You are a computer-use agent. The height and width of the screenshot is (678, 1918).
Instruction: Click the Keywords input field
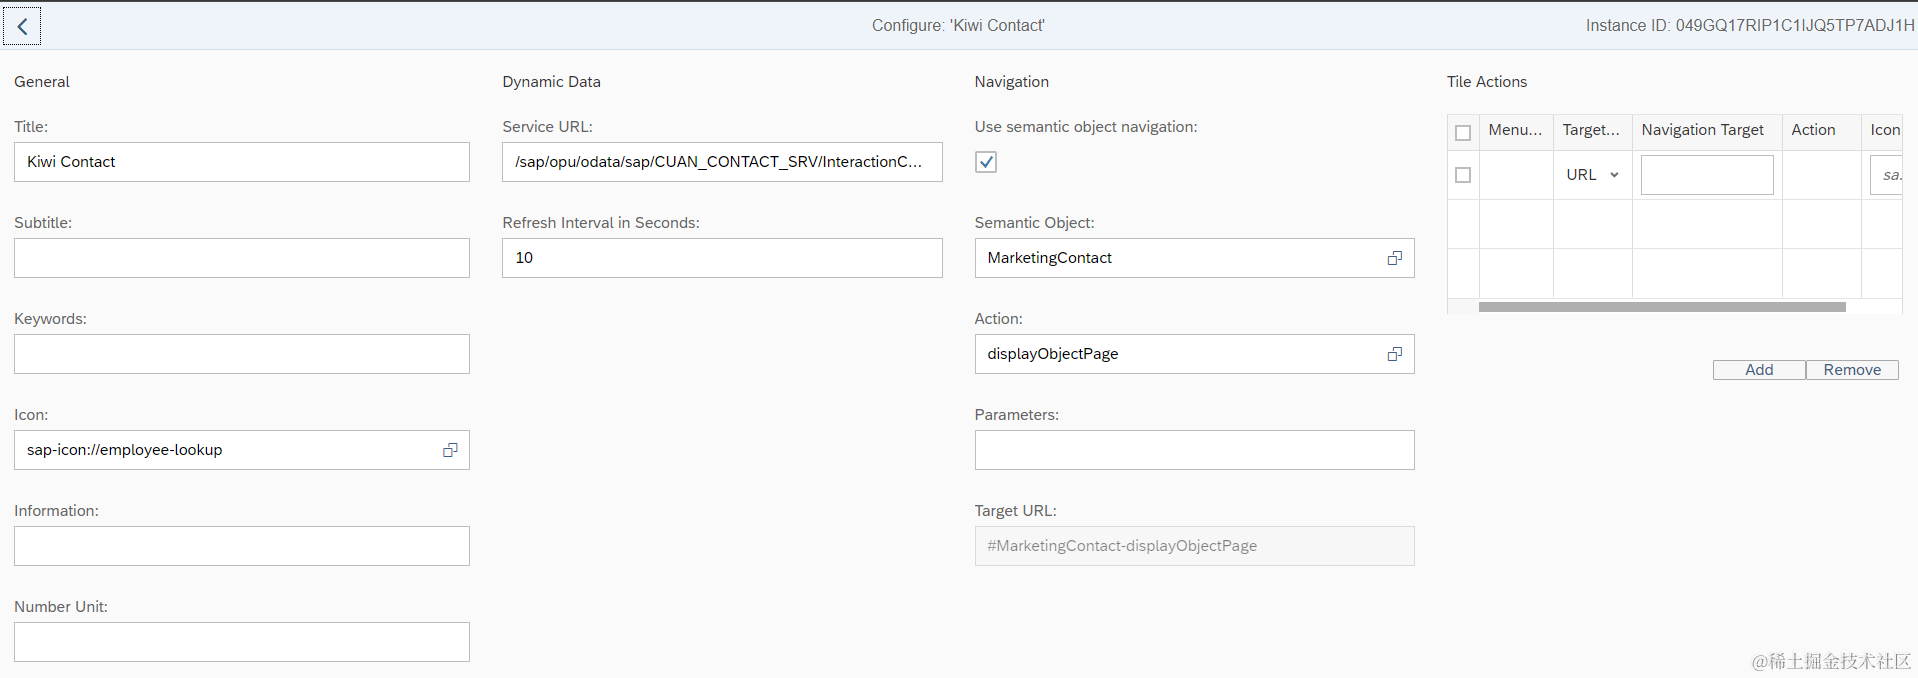coord(242,354)
